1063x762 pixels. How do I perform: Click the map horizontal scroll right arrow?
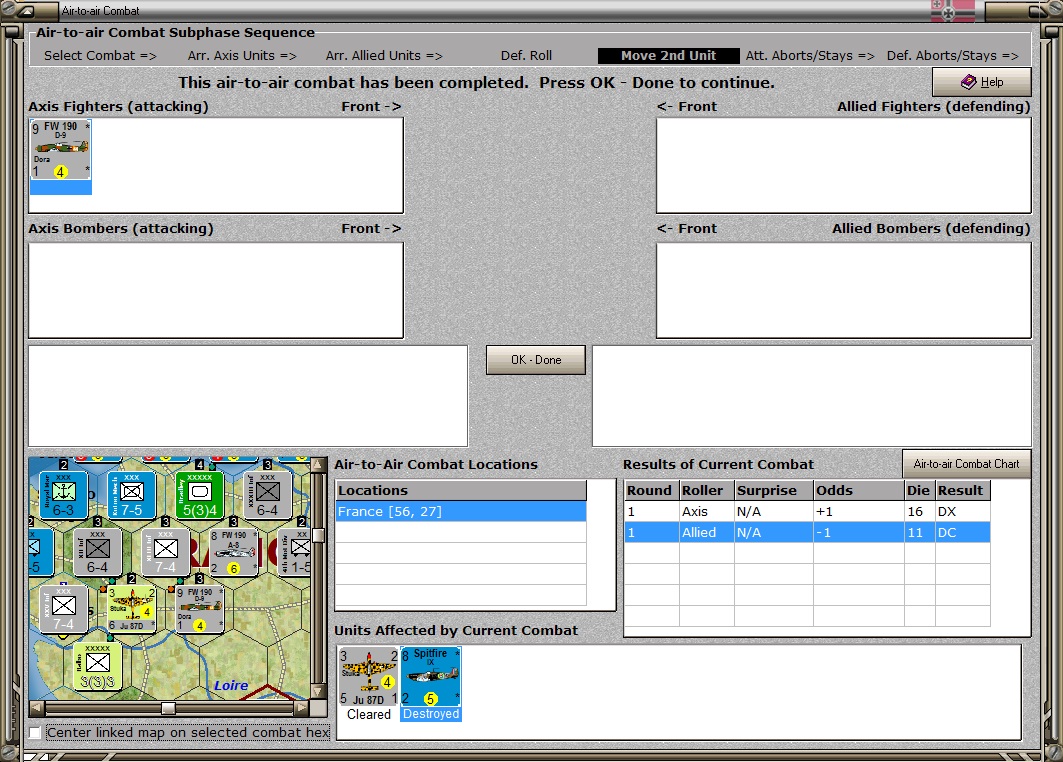point(302,708)
